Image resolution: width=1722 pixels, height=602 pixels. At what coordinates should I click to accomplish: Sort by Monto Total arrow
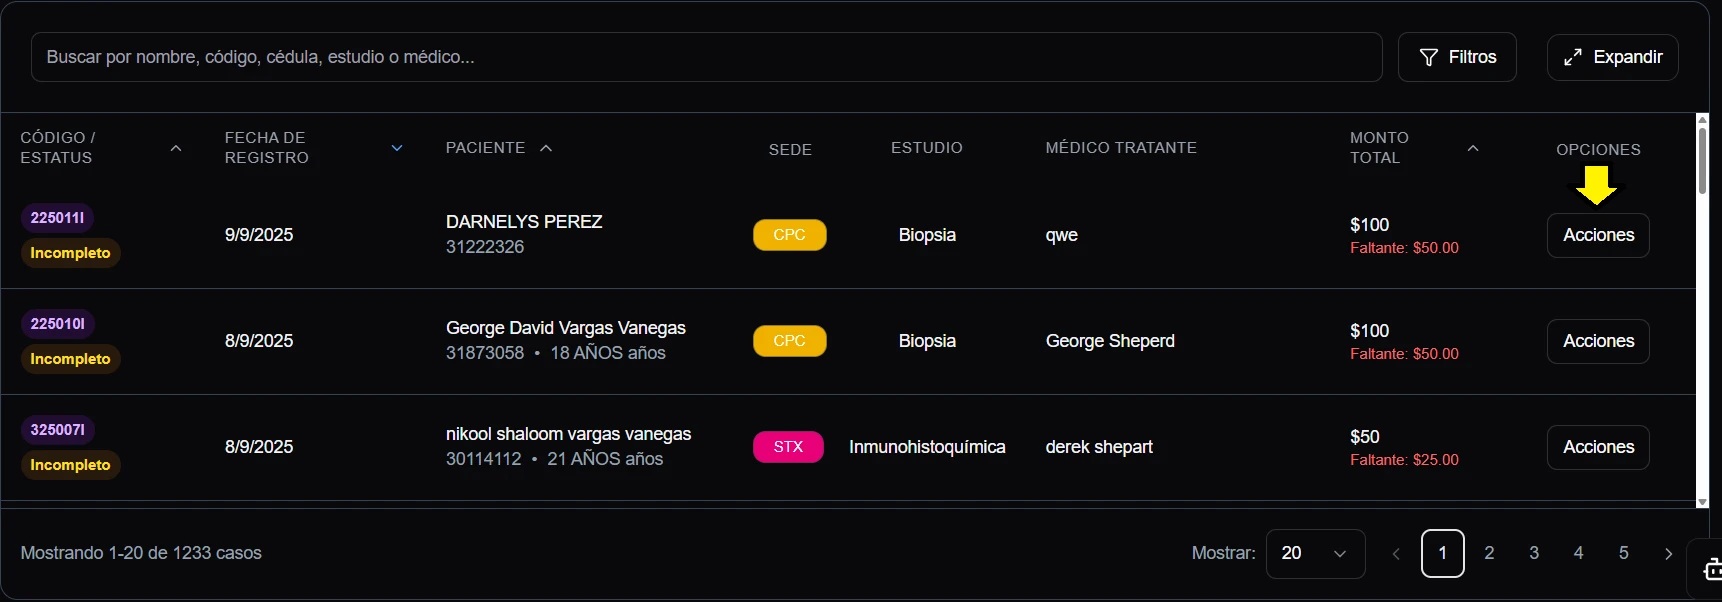click(x=1472, y=148)
